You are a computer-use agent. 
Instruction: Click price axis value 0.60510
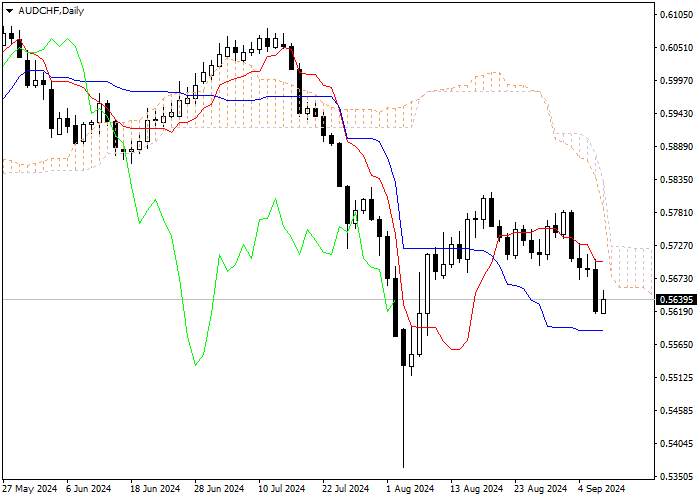pos(677,48)
